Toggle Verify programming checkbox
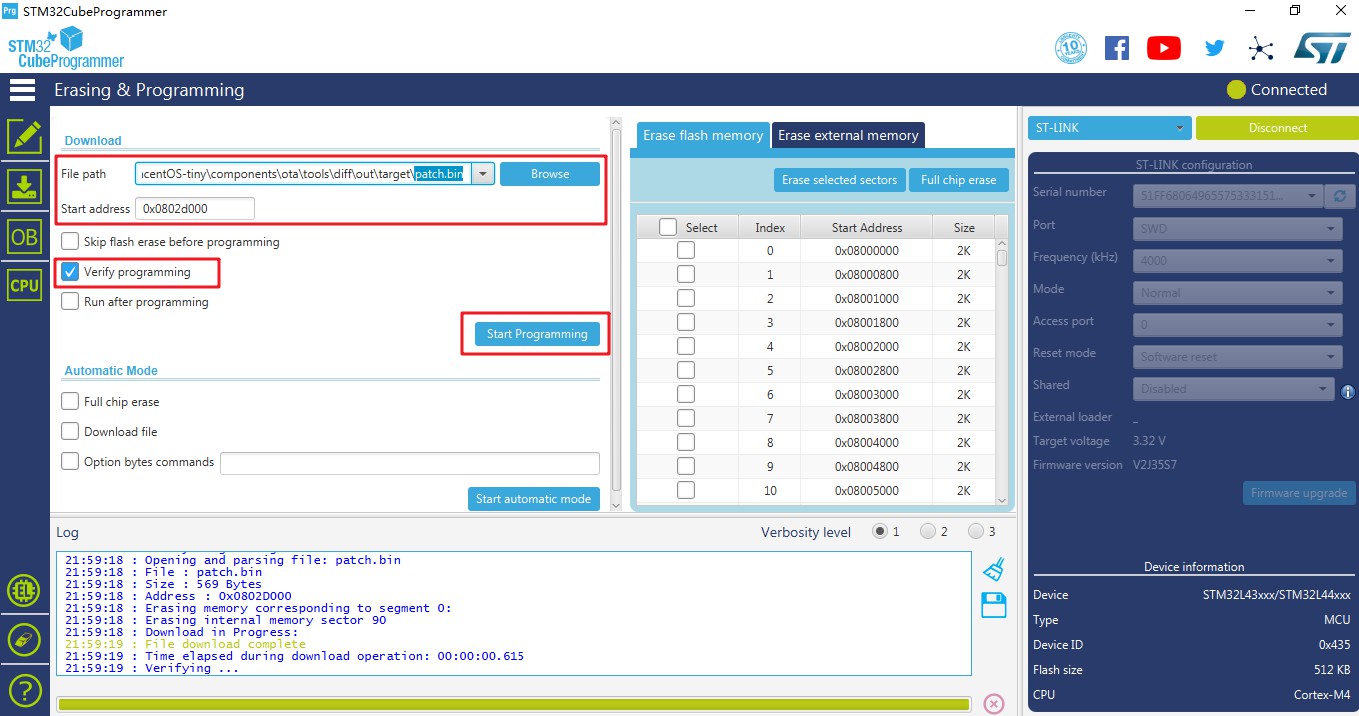 [x=70, y=272]
